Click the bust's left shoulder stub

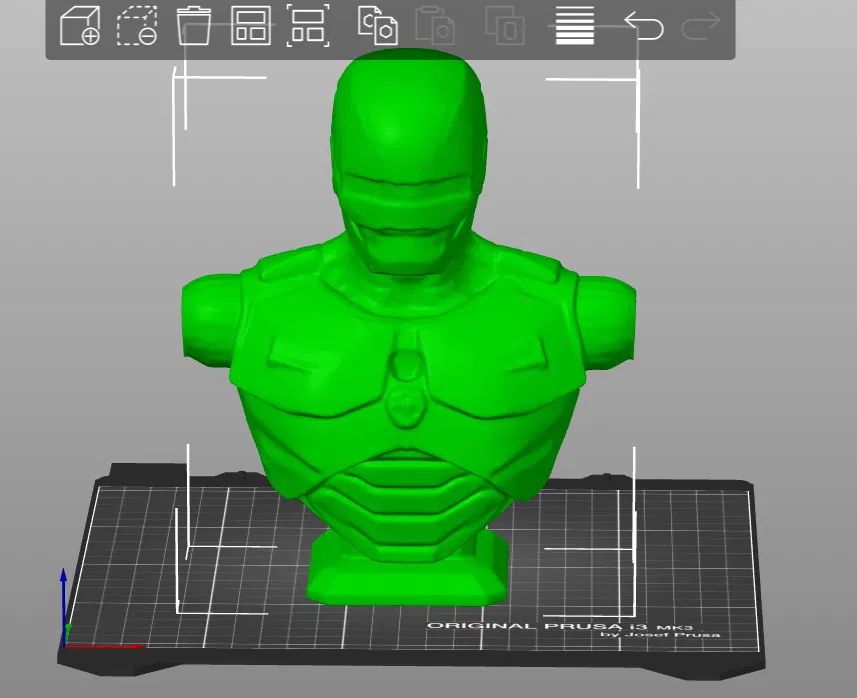[210, 320]
